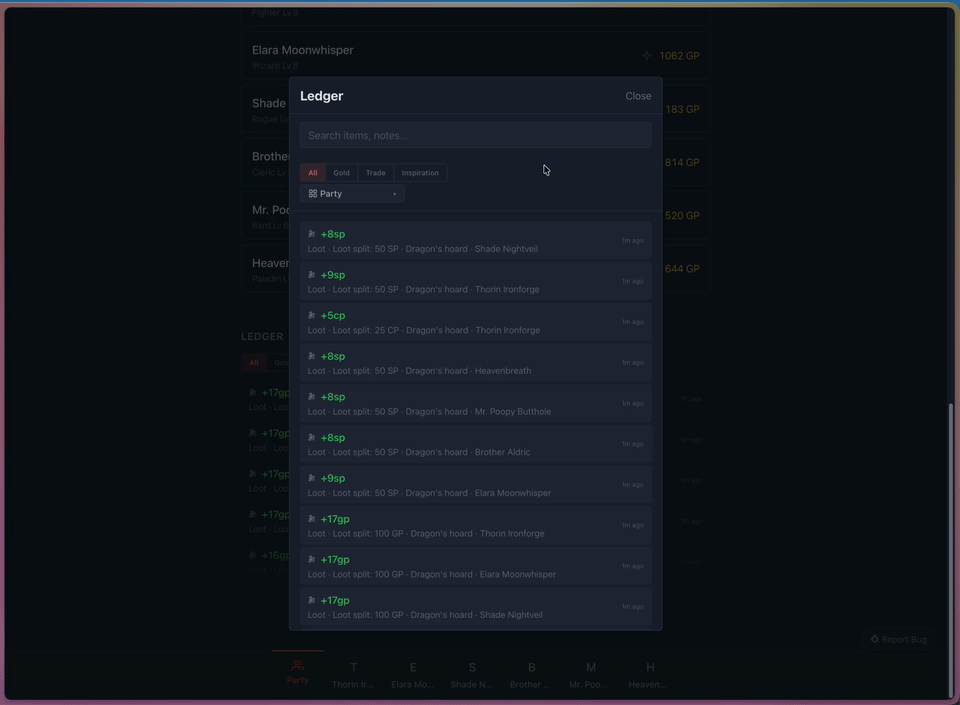Open the +9sp Elara Moonwhisper loot entry
Viewport: 960px width, 705px height.
pyautogui.click(x=476, y=485)
